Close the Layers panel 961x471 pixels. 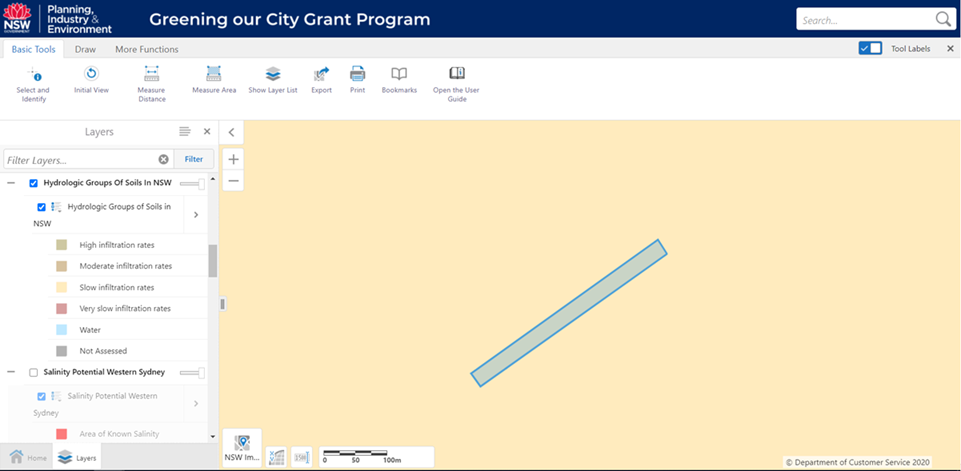click(x=207, y=131)
